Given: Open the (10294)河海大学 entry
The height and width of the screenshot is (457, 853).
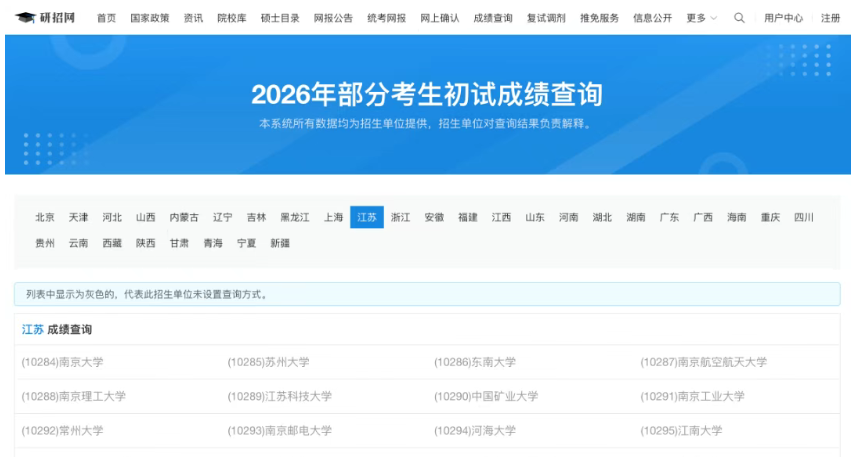Looking at the screenshot, I should (475, 430).
